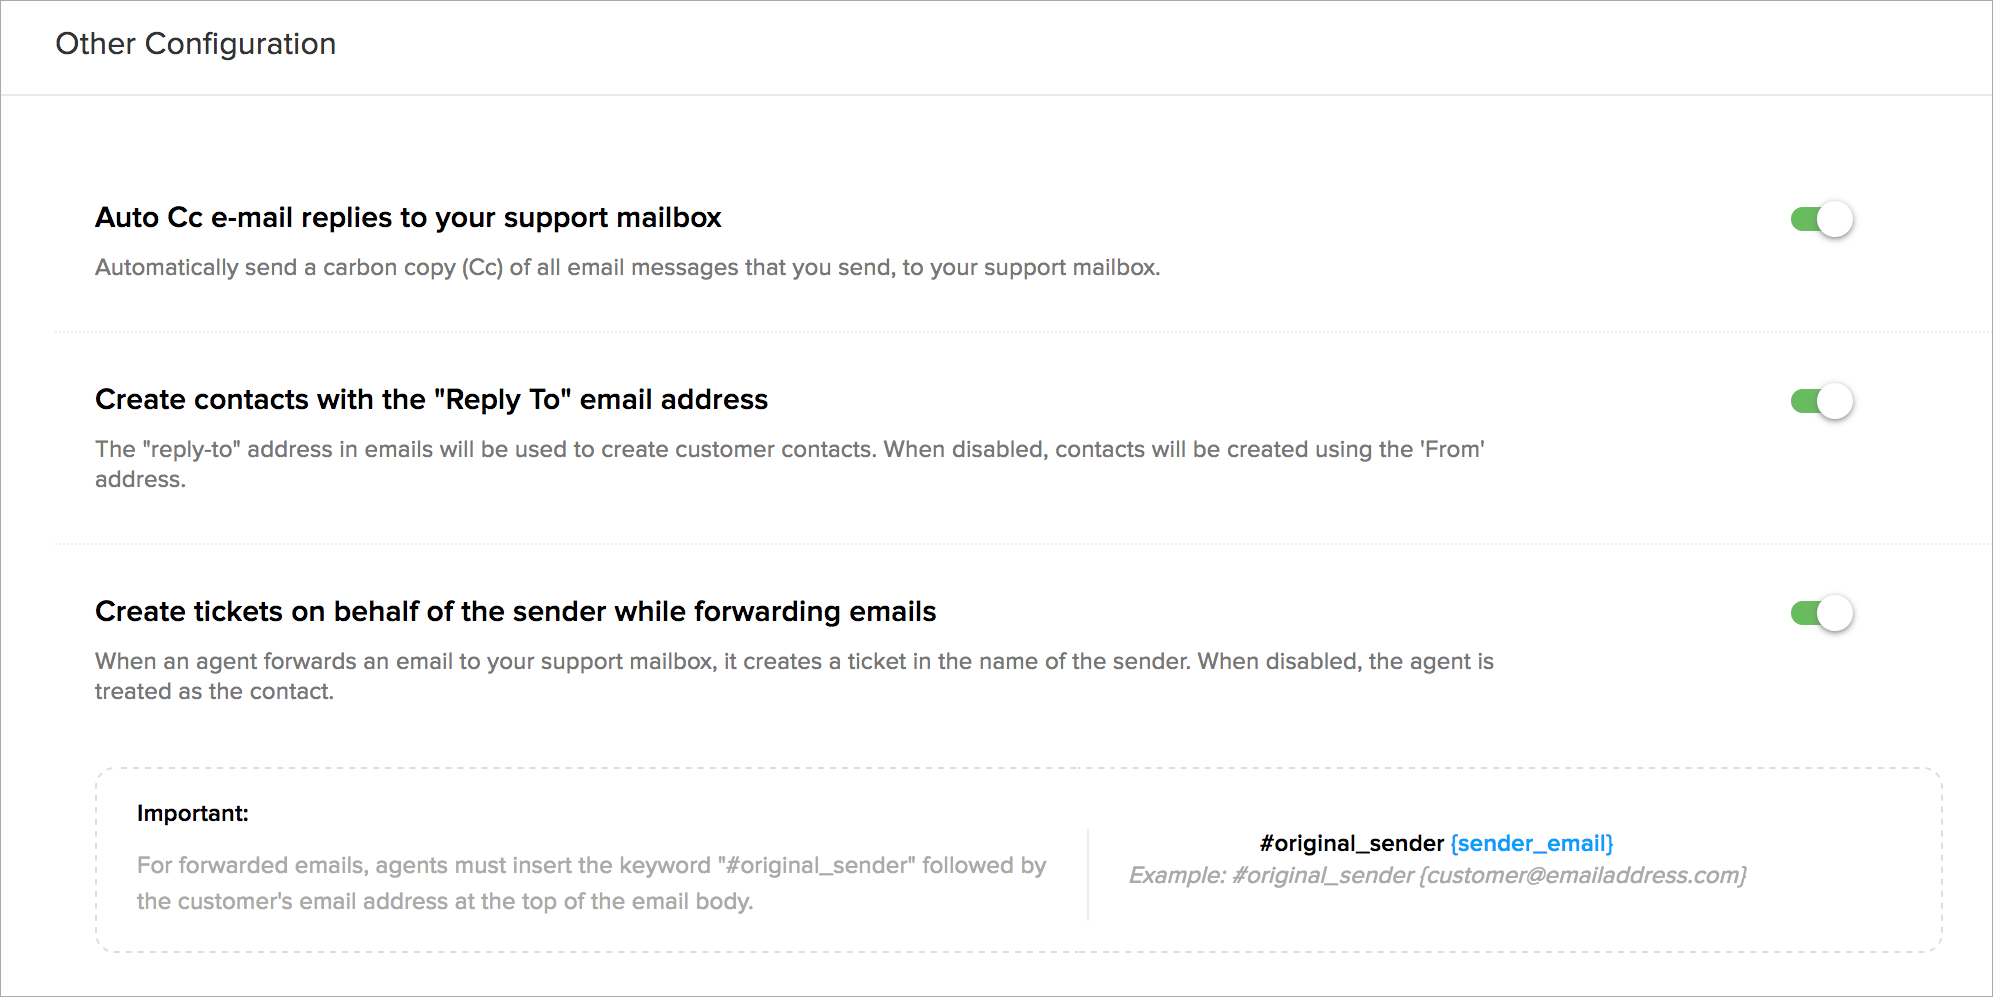Click the Create tickets on behalf heading
The width and height of the screenshot is (1993, 997).
[x=515, y=612]
